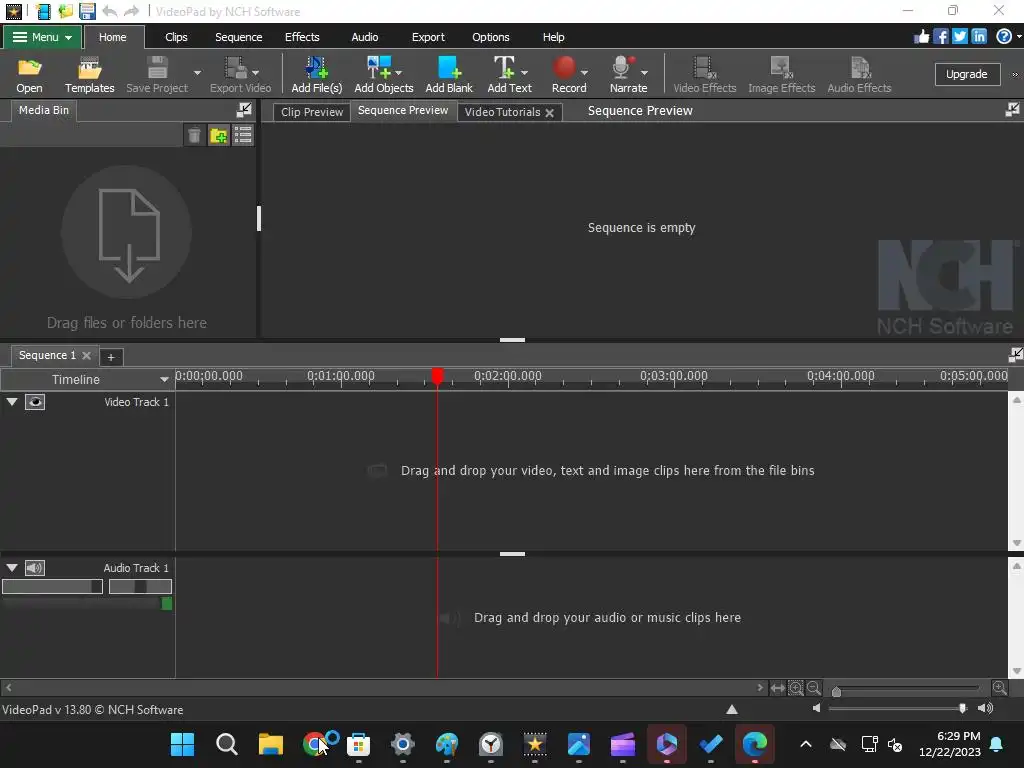The height and width of the screenshot is (768, 1024).
Task: Click the timeline zoom out magnifier
Action: point(813,687)
